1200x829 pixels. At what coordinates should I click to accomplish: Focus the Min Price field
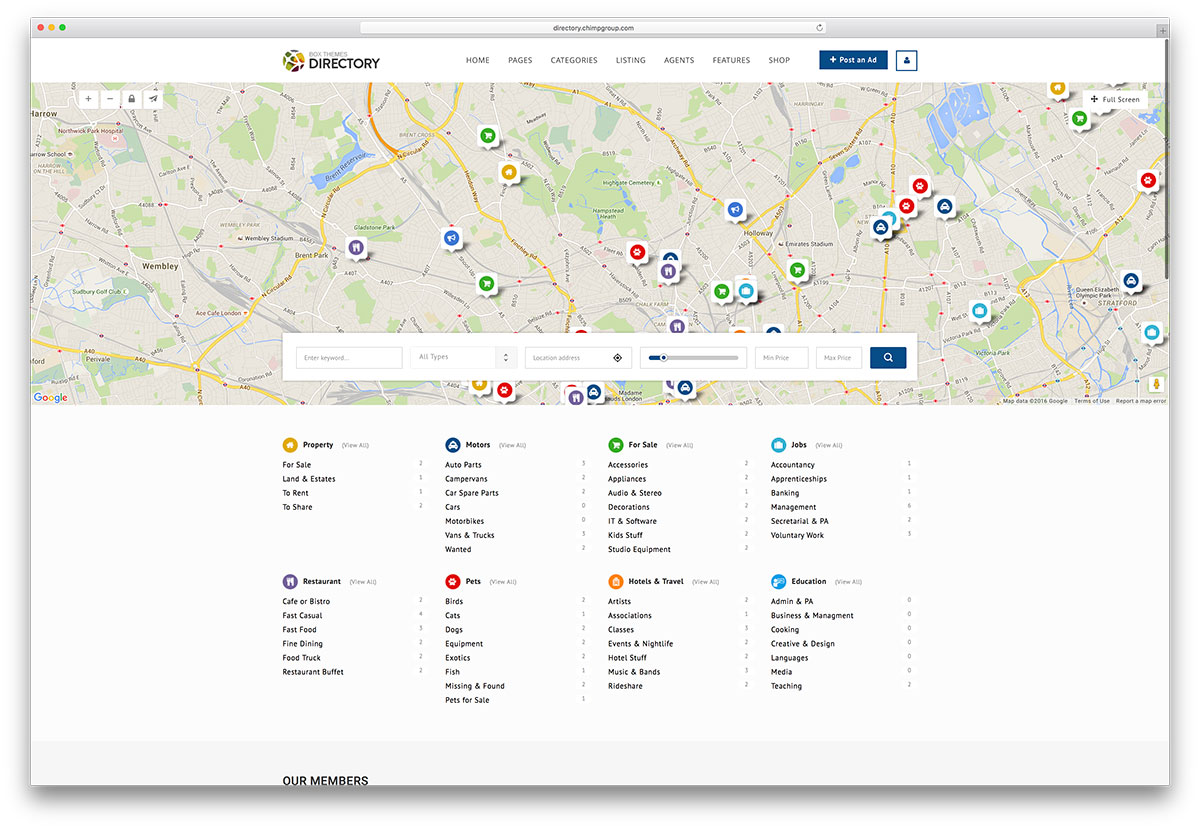pyautogui.click(x=781, y=358)
